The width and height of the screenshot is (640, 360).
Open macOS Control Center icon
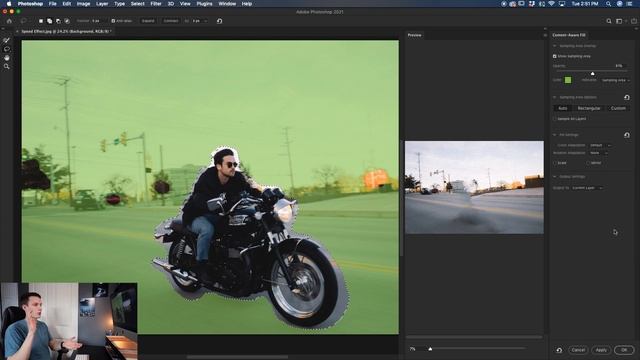629,4
